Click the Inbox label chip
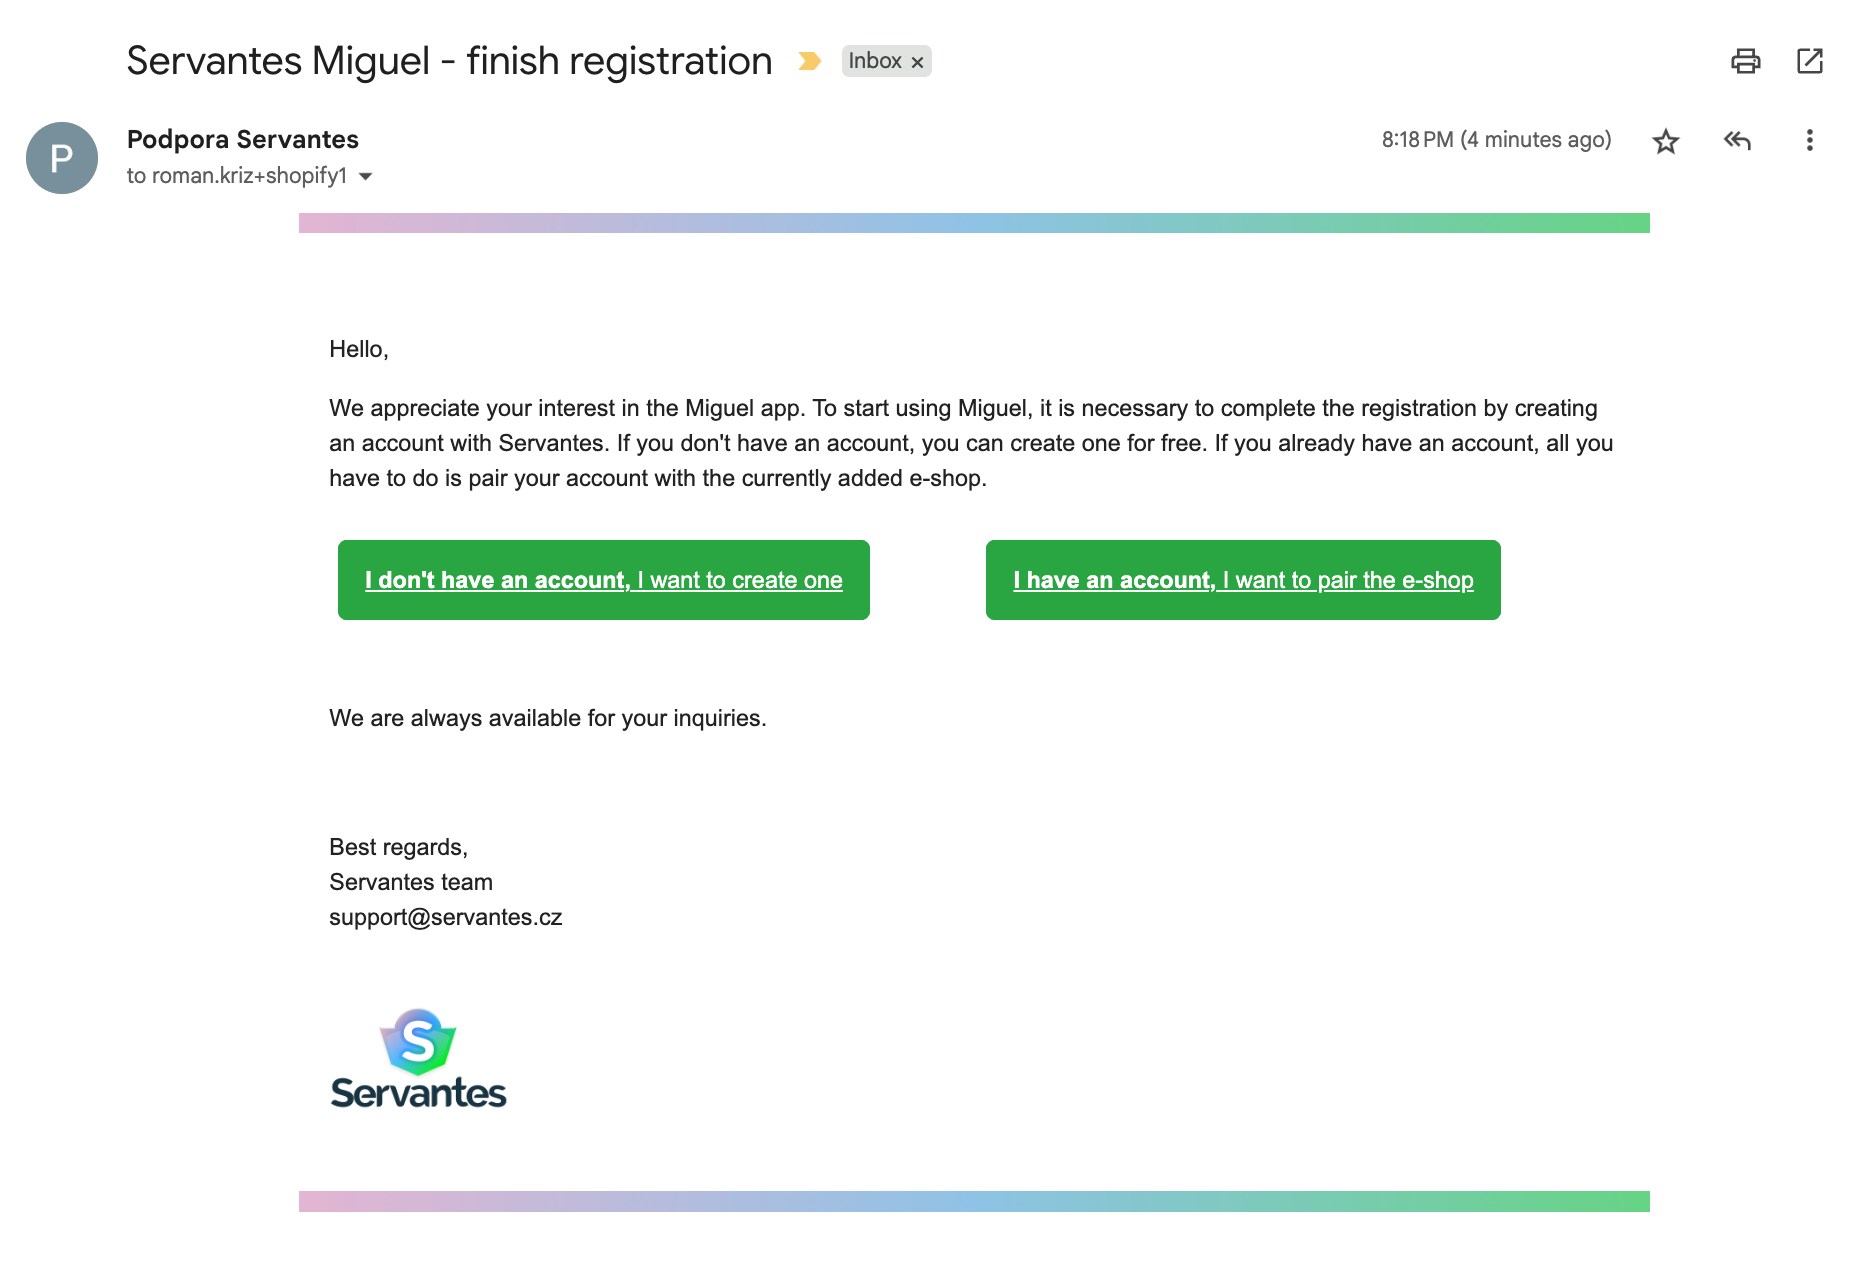 [x=875, y=61]
